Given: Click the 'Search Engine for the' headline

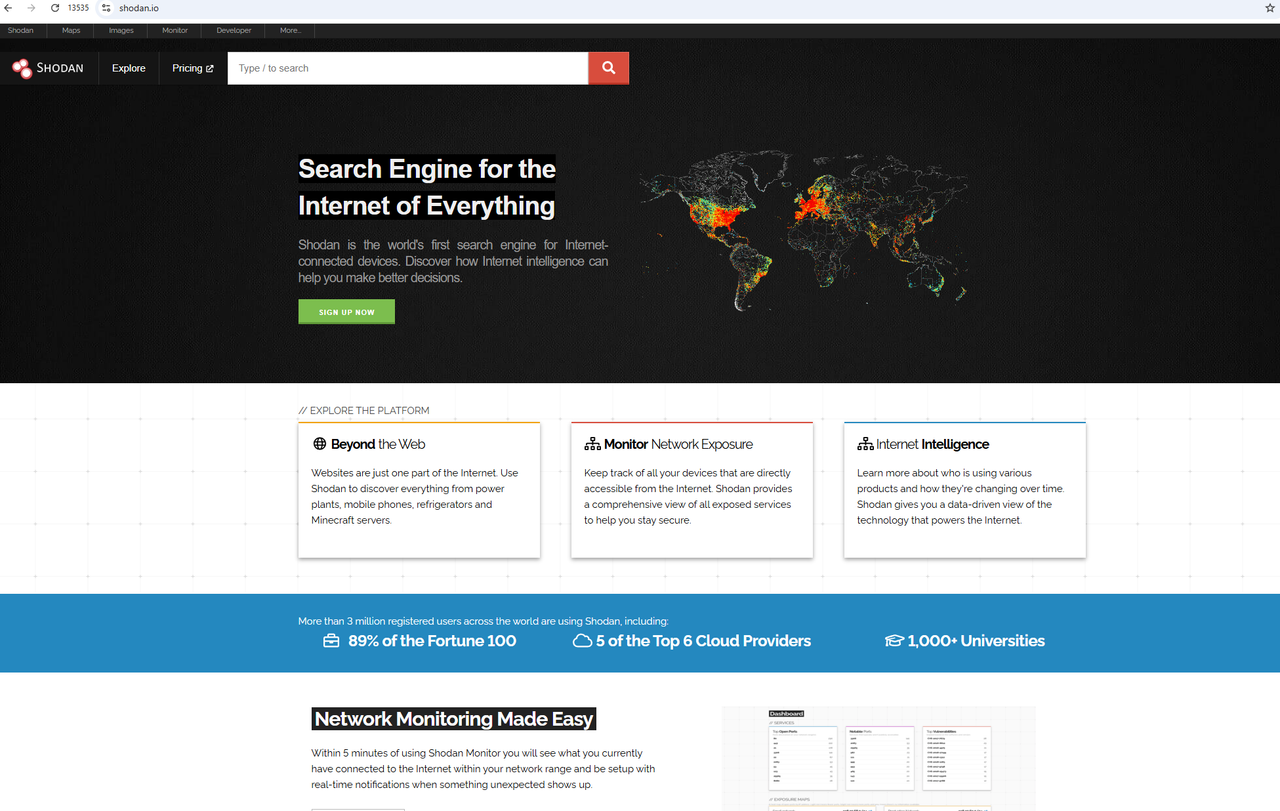Looking at the screenshot, I should click(x=427, y=169).
